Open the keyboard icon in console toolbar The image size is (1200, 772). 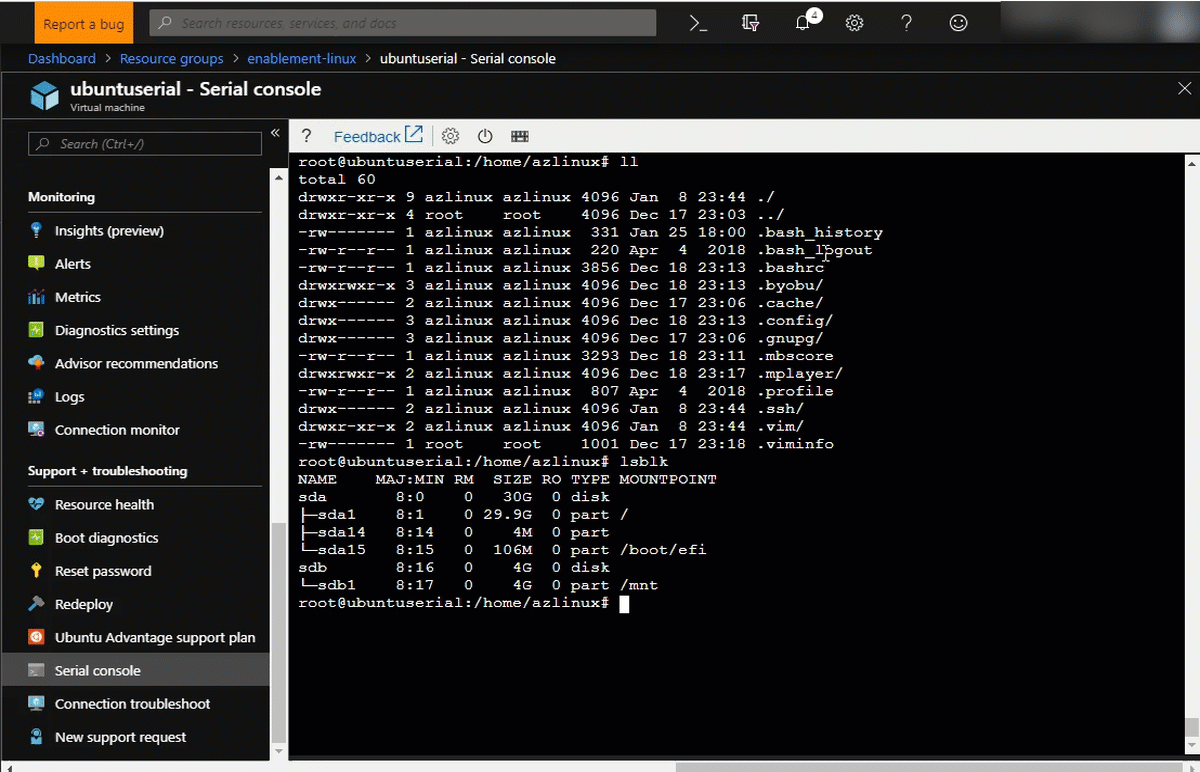point(519,136)
